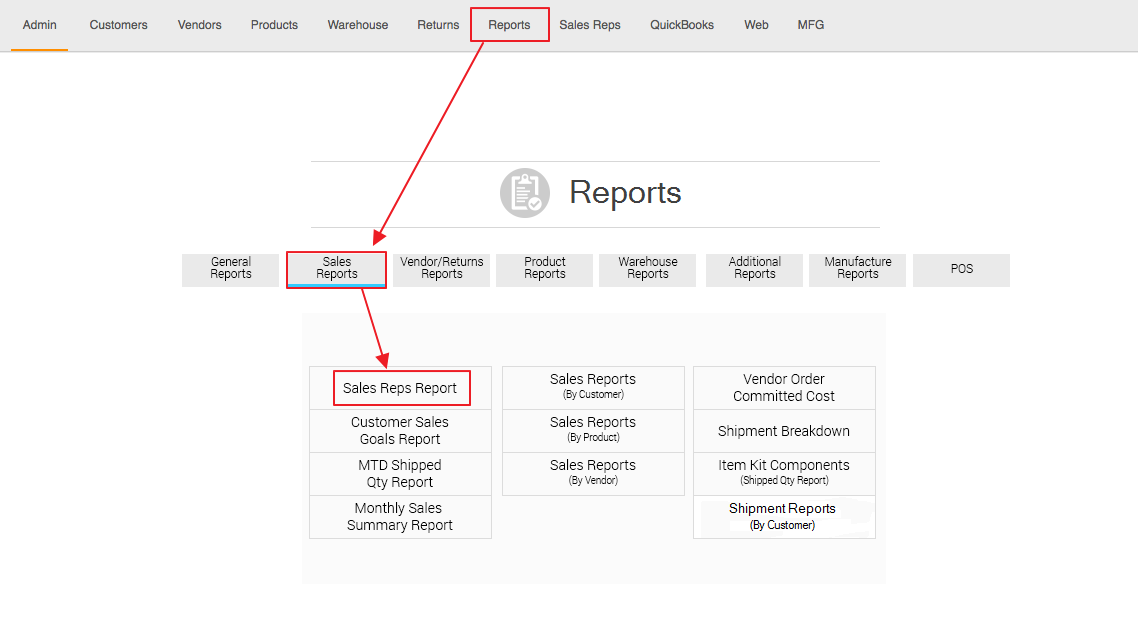The width and height of the screenshot is (1138, 627).
Task: Show the Manufacture Reports tab
Action: tap(857, 269)
